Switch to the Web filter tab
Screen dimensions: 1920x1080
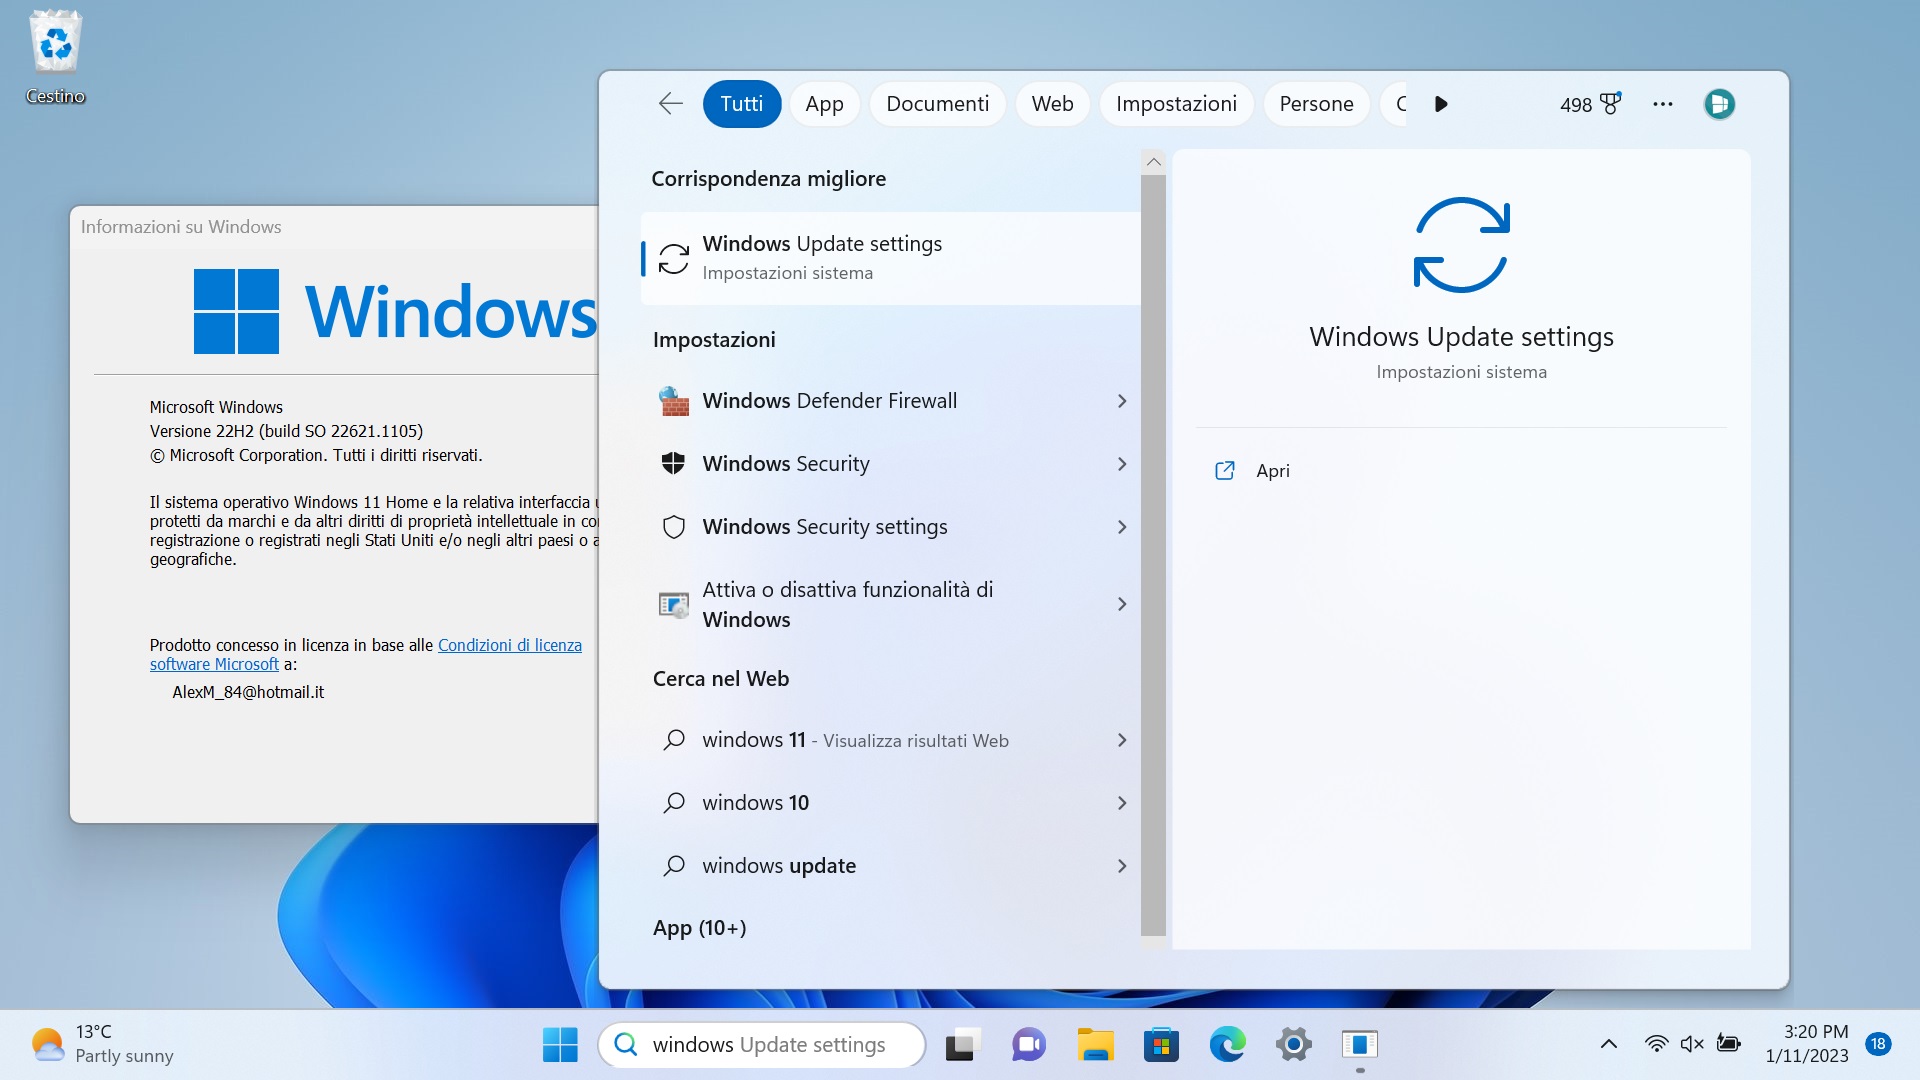coord(1053,104)
